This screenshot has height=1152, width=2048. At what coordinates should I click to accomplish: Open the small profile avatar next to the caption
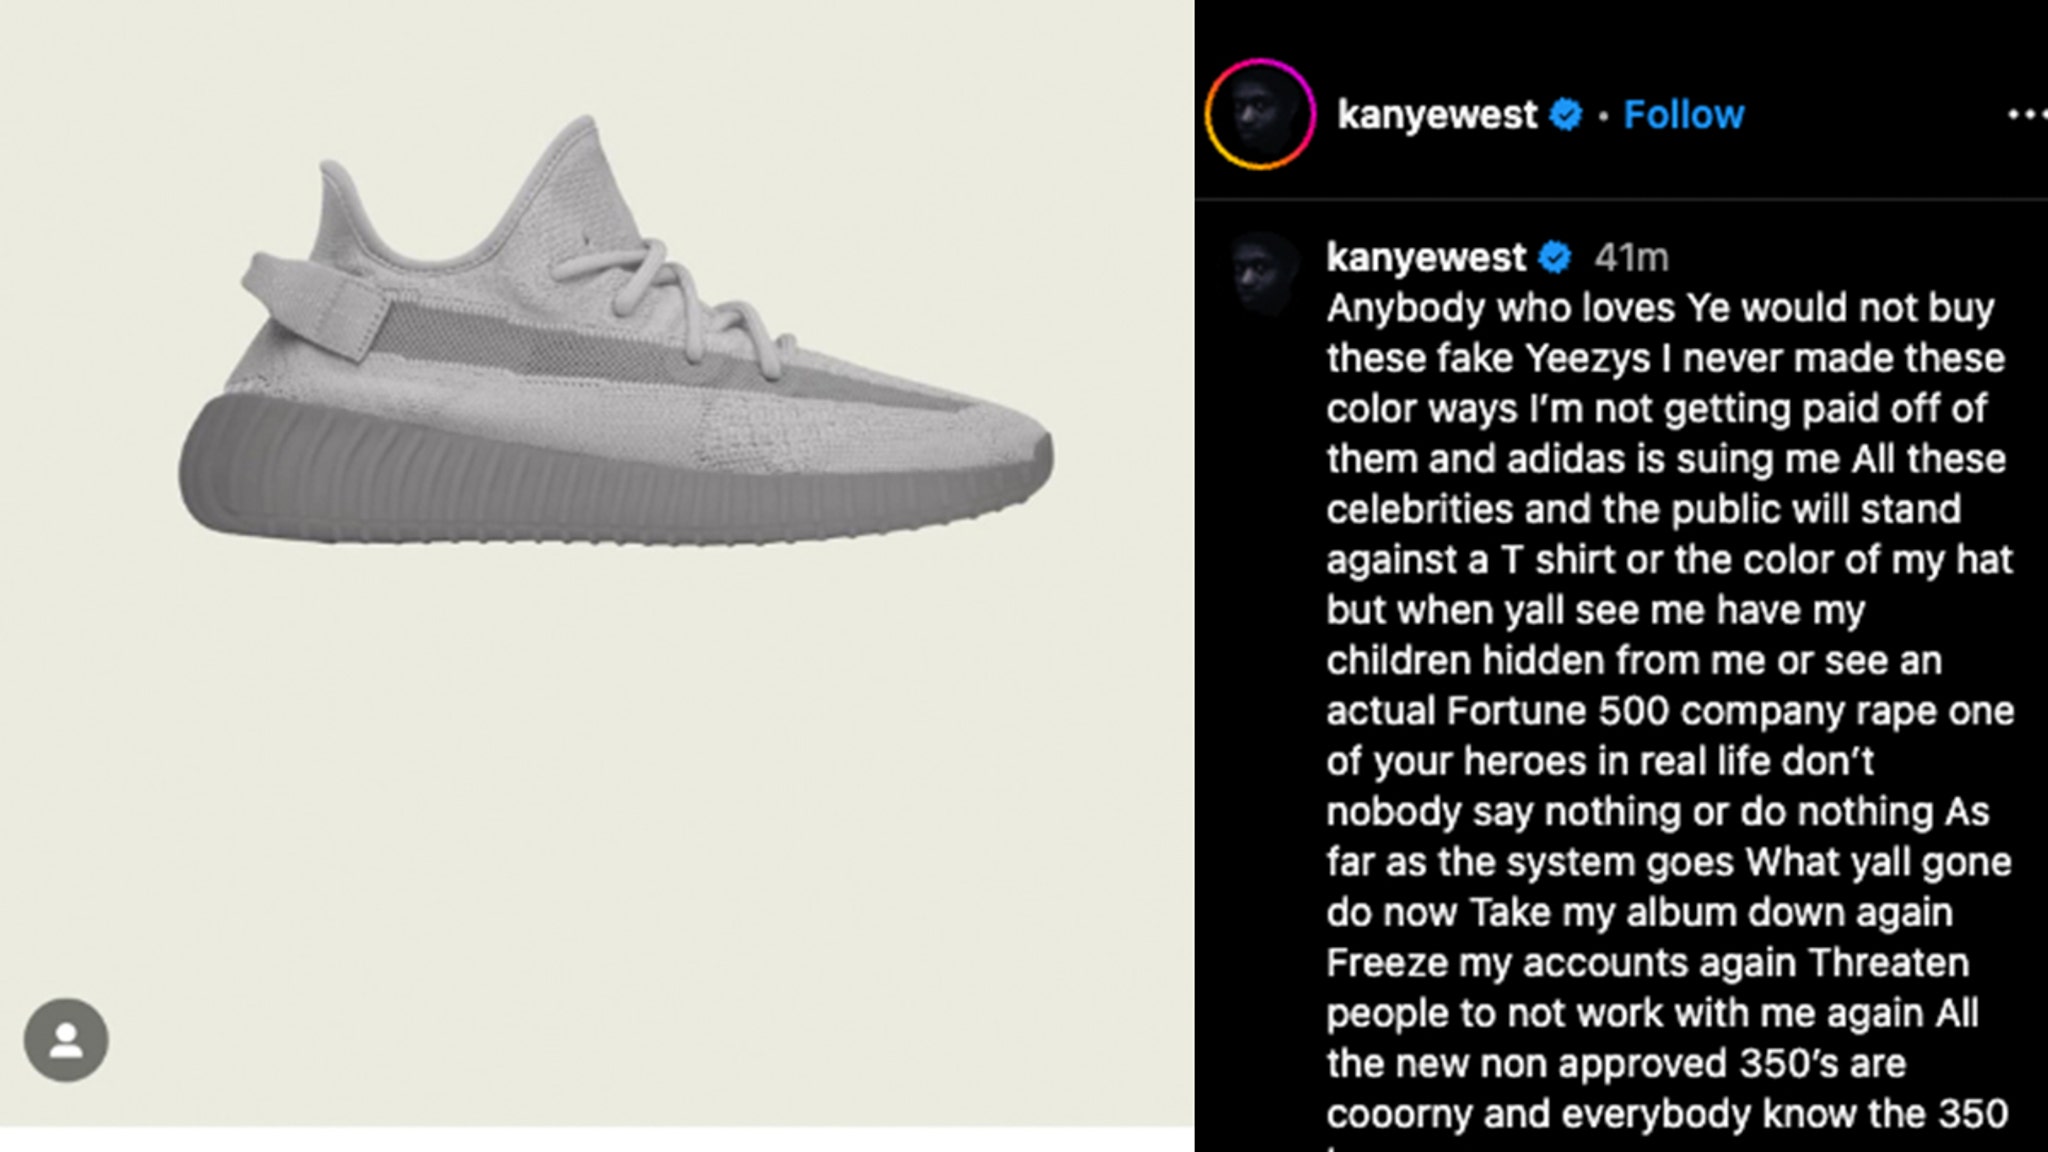coord(1264,274)
